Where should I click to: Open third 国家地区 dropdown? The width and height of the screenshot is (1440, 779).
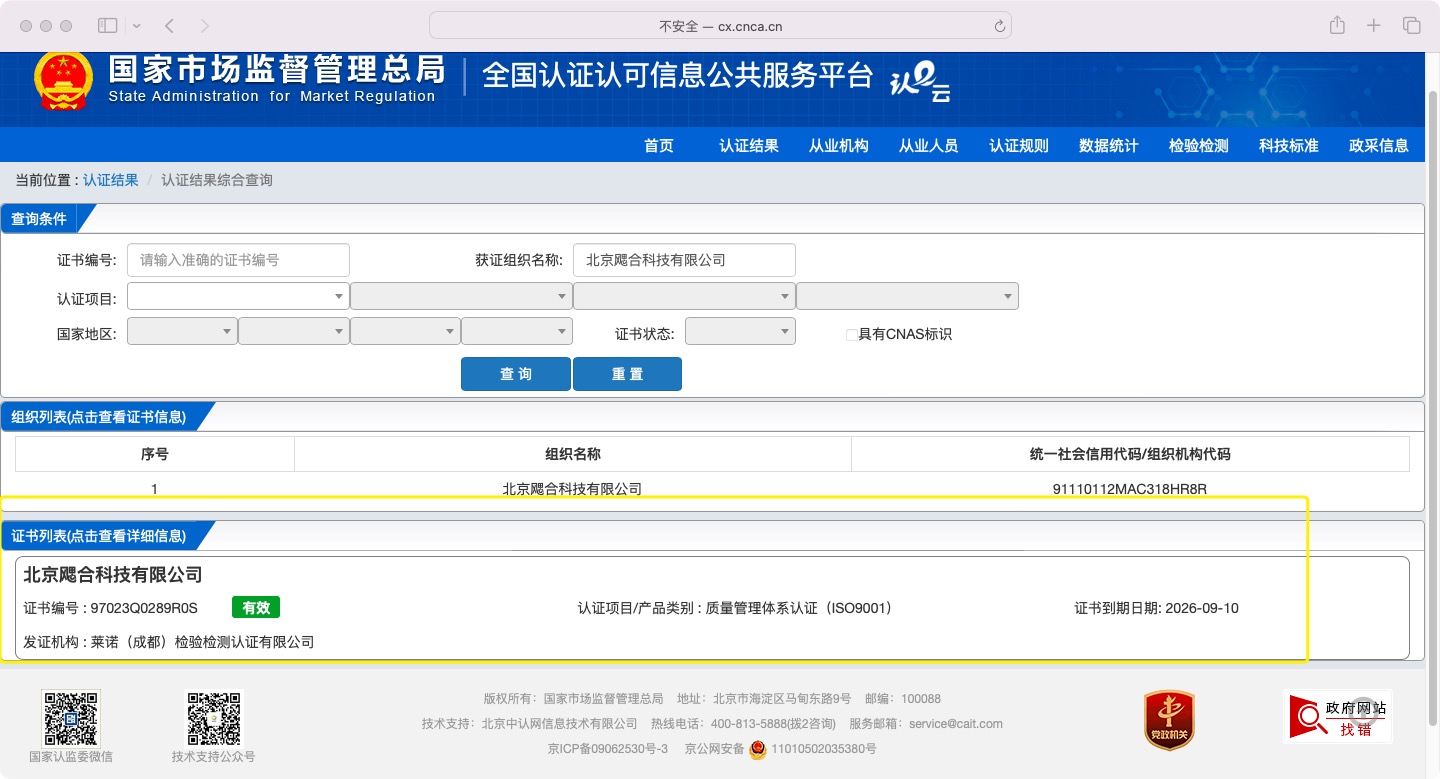point(405,331)
